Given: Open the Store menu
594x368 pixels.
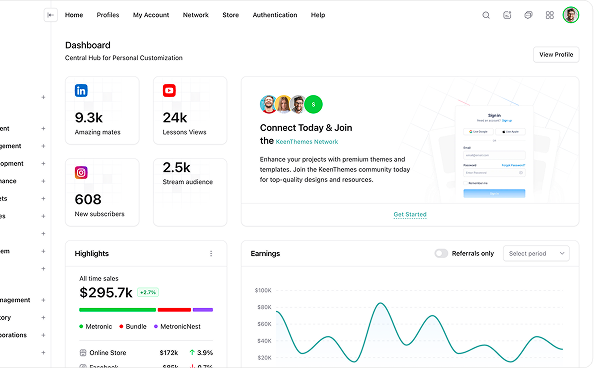Looking at the screenshot, I should (230, 15).
